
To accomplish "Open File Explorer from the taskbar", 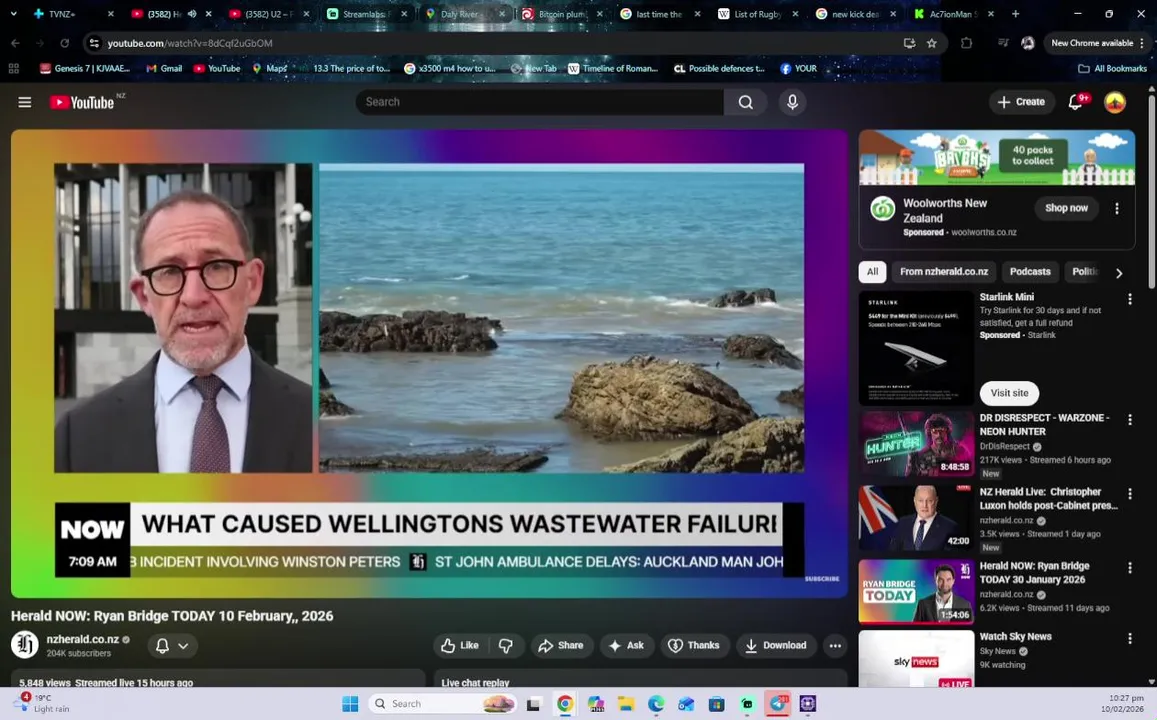I will (626, 704).
